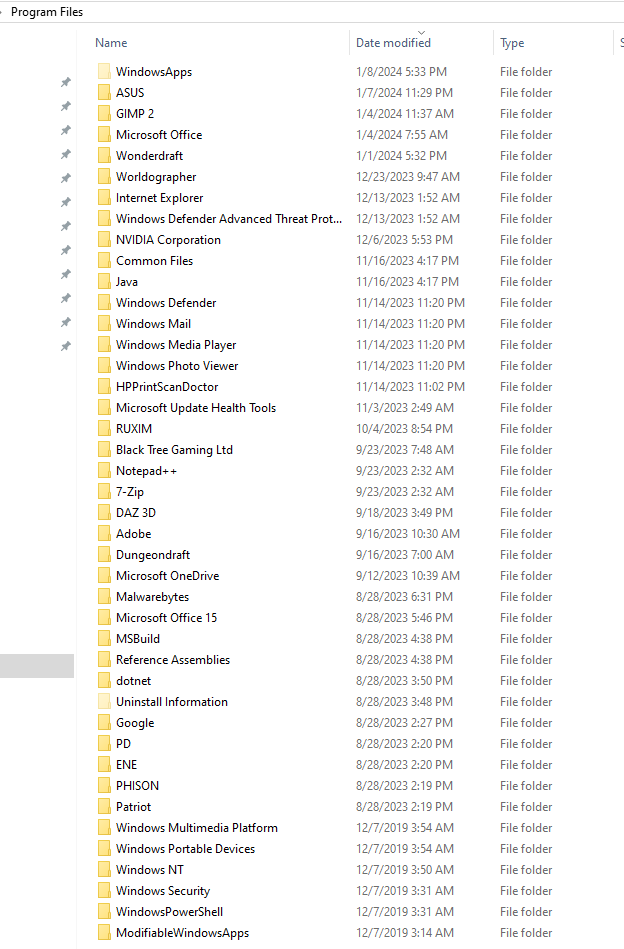Image resolution: width=624 pixels, height=949 pixels.
Task: Click the WindowsApps folder icon
Action: click(104, 71)
